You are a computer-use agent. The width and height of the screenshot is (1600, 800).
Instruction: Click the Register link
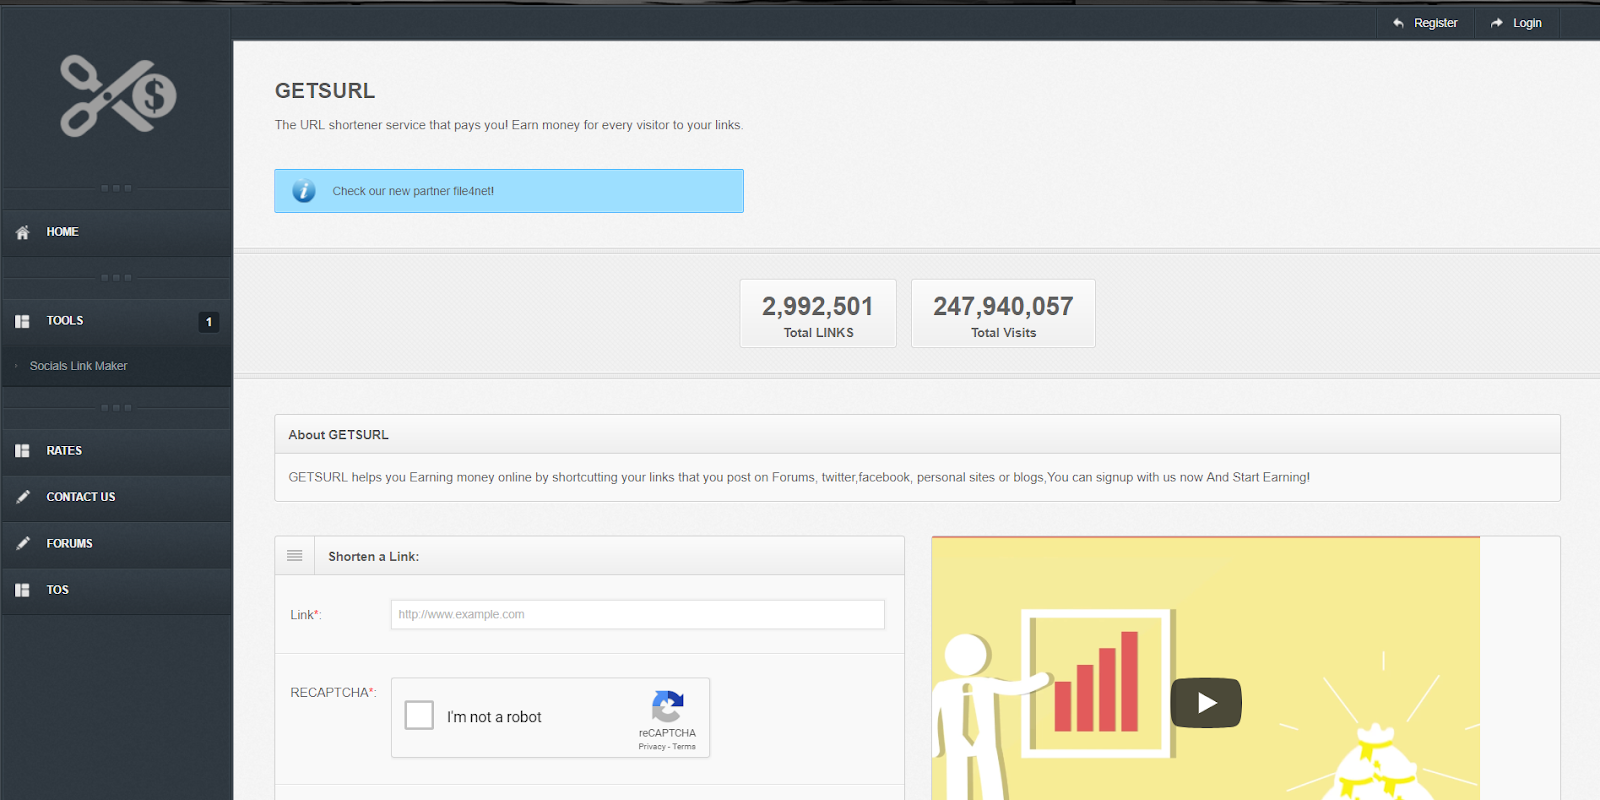tap(1425, 23)
